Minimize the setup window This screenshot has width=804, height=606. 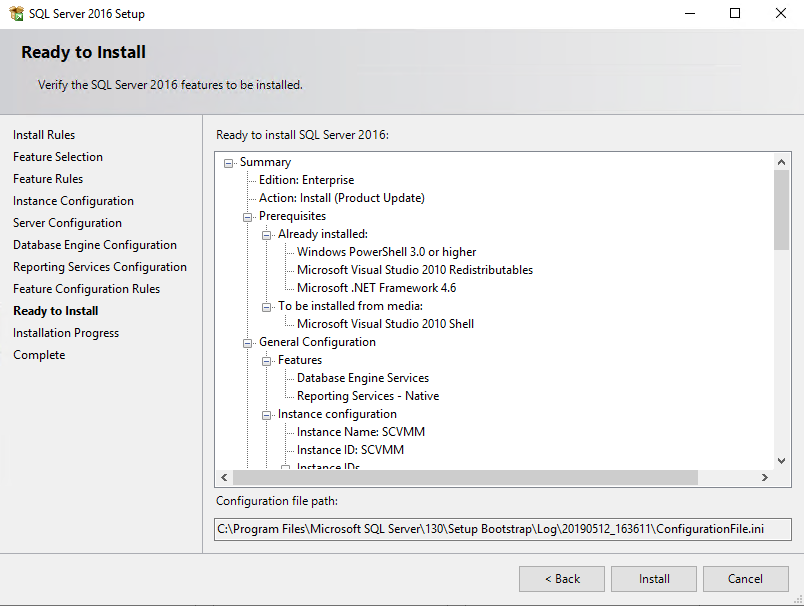[690, 13]
